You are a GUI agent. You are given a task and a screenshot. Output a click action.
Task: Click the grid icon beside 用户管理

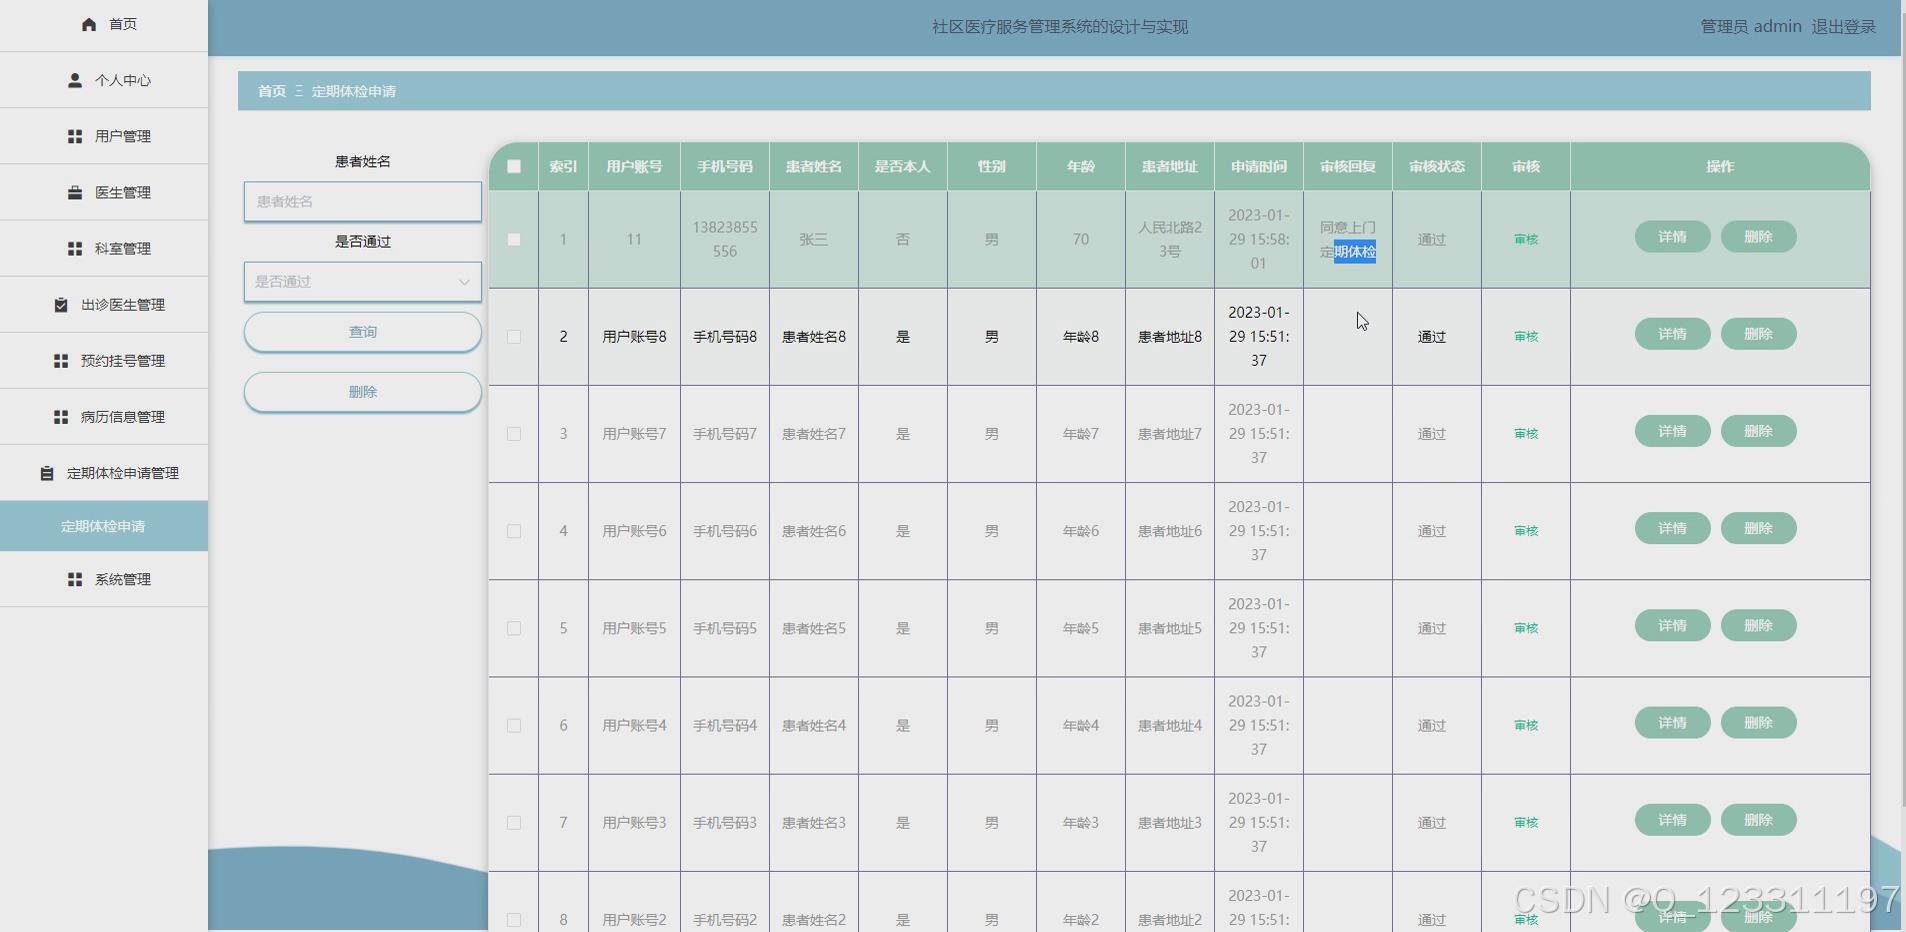tap(75, 136)
